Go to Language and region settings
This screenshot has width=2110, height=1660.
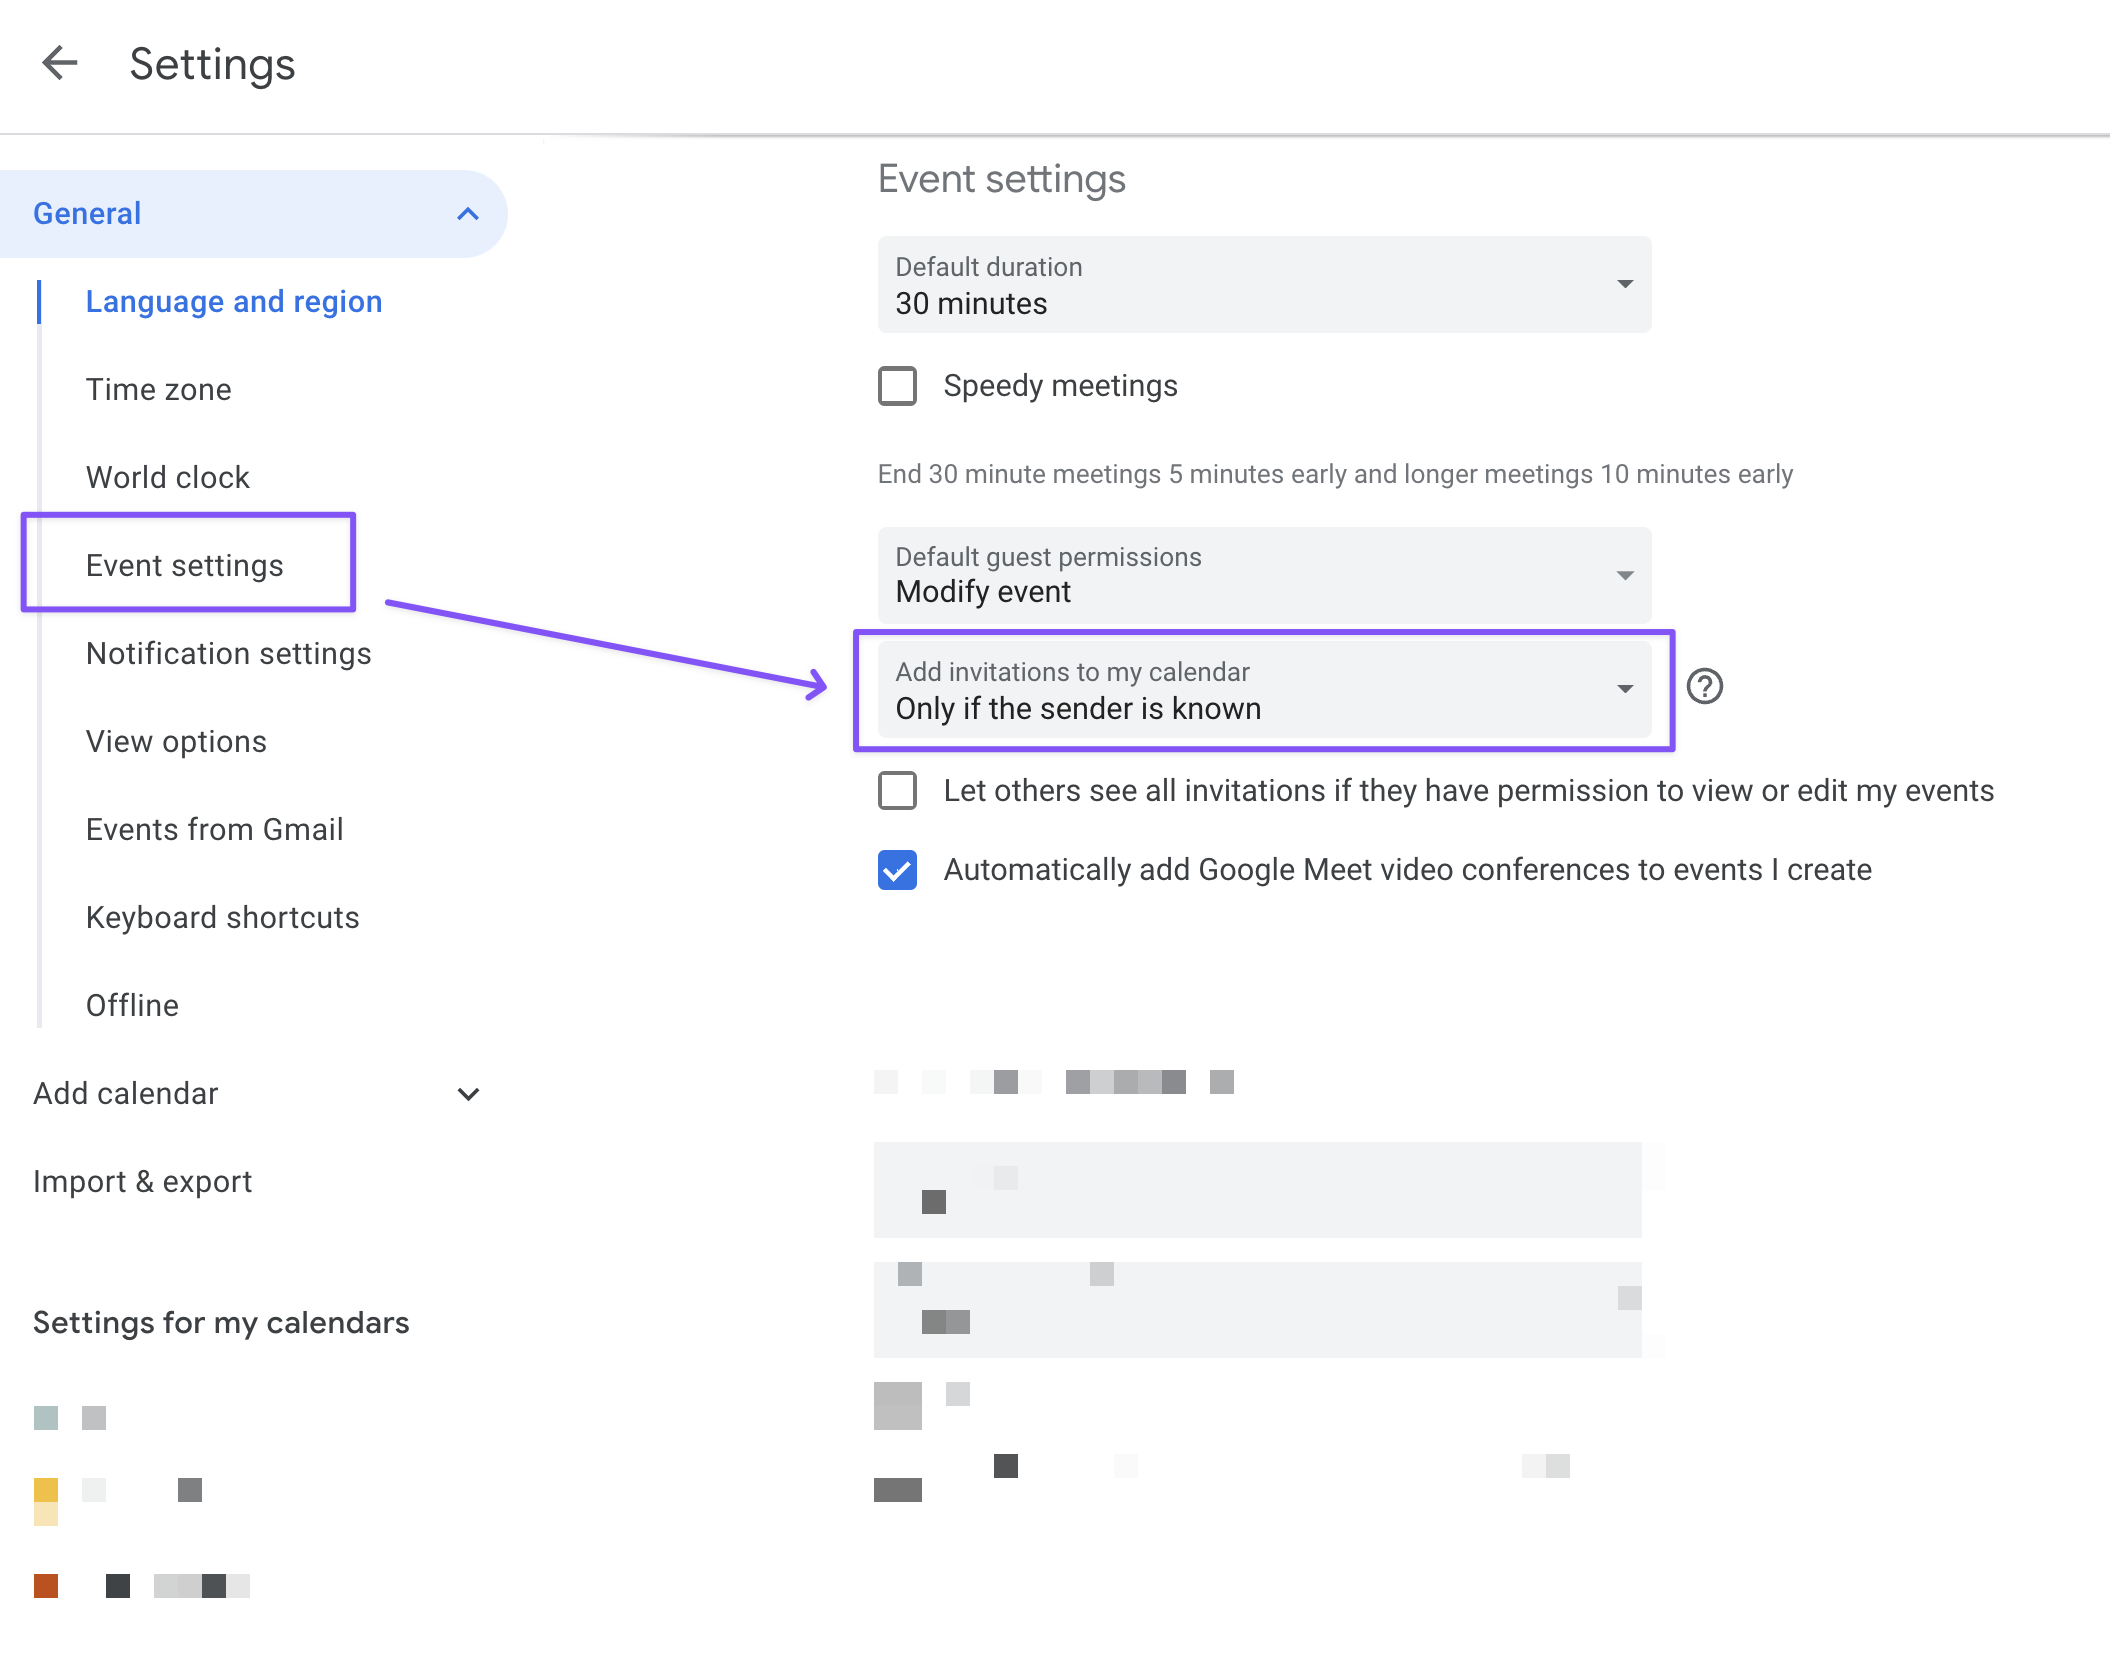coord(234,302)
